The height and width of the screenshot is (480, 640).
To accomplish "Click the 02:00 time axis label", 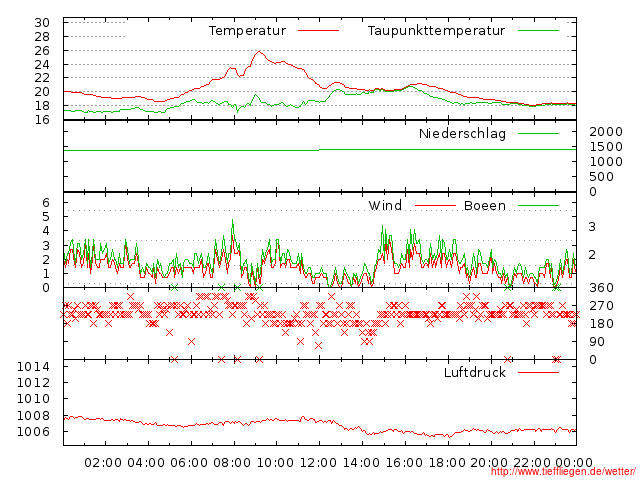I will pos(103,463).
